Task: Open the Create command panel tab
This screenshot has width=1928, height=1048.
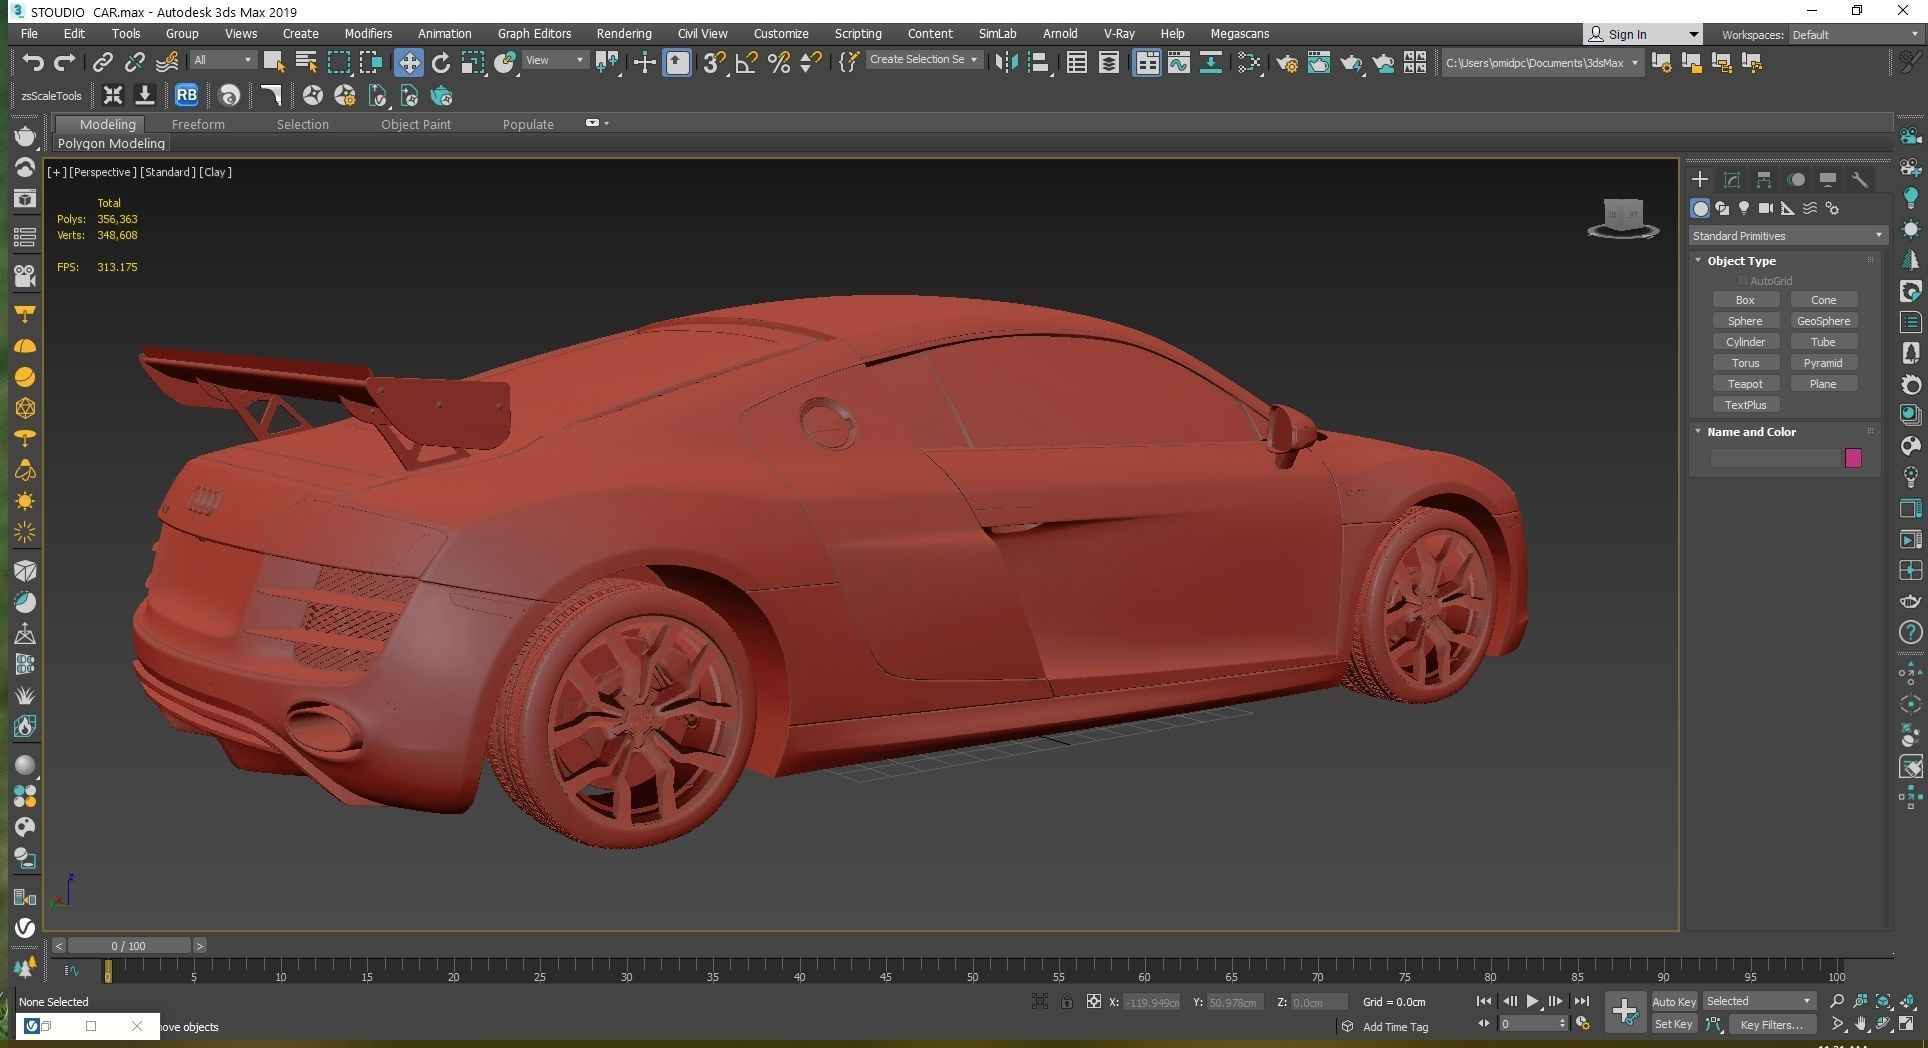Action: pyautogui.click(x=1700, y=180)
